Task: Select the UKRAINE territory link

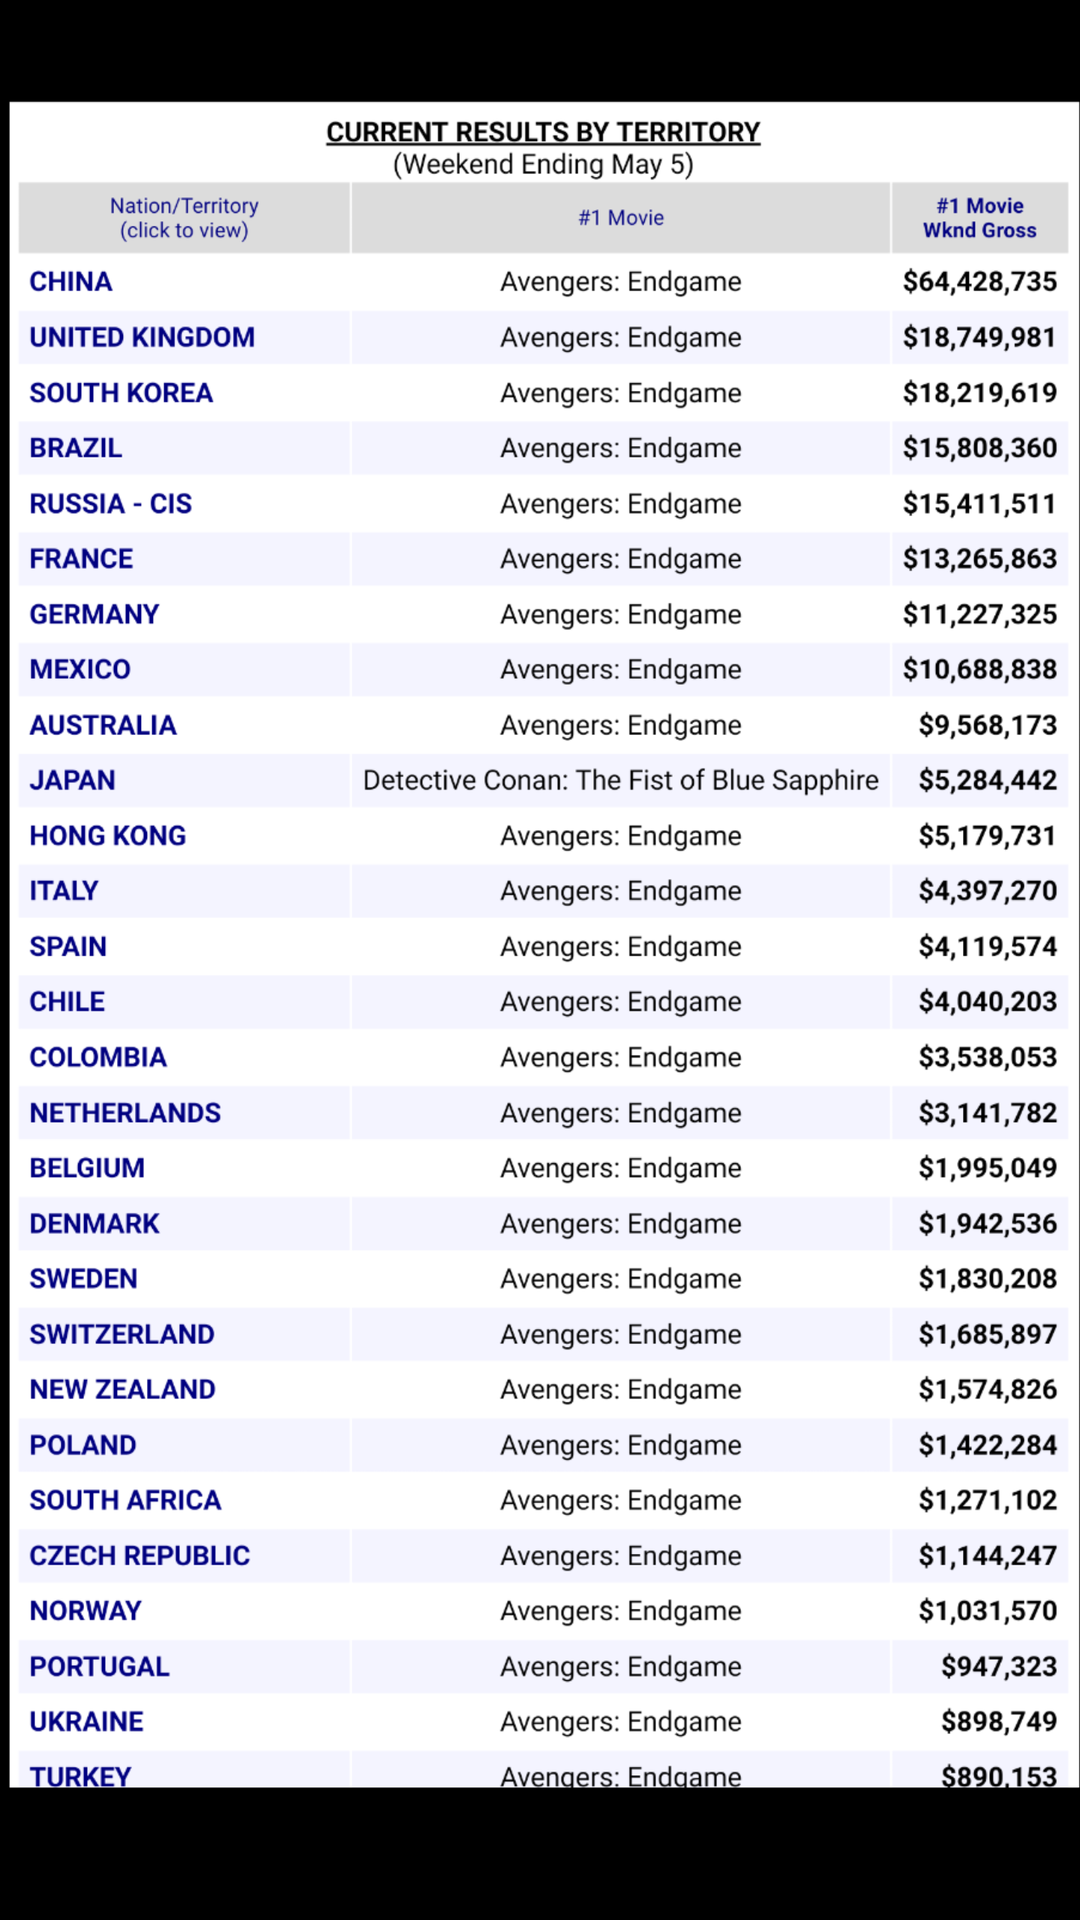Action: (x=87, y=1722)
